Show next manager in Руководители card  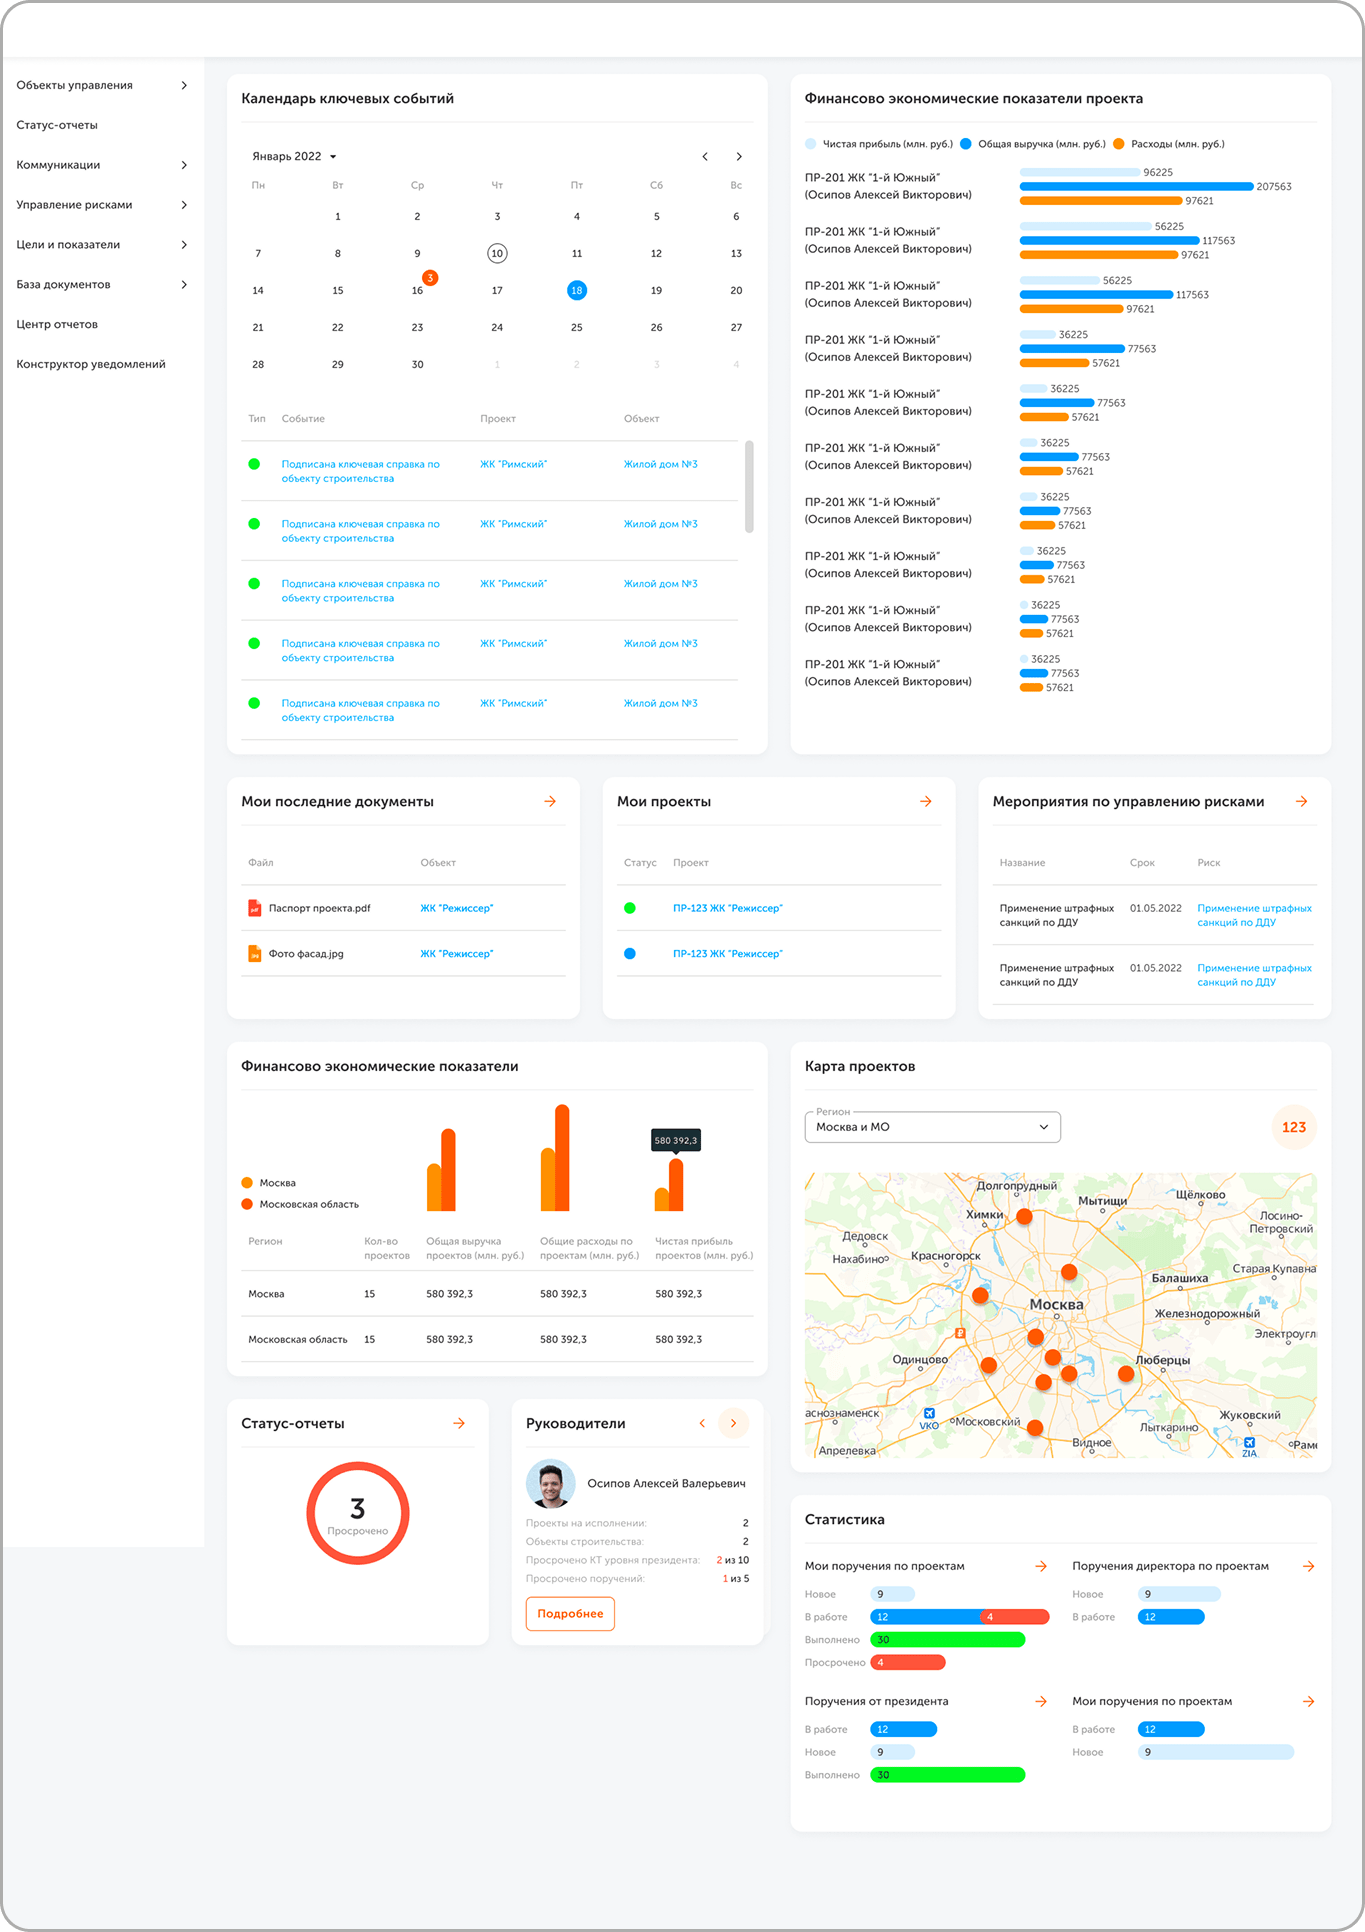click(x=734, y=1423)
